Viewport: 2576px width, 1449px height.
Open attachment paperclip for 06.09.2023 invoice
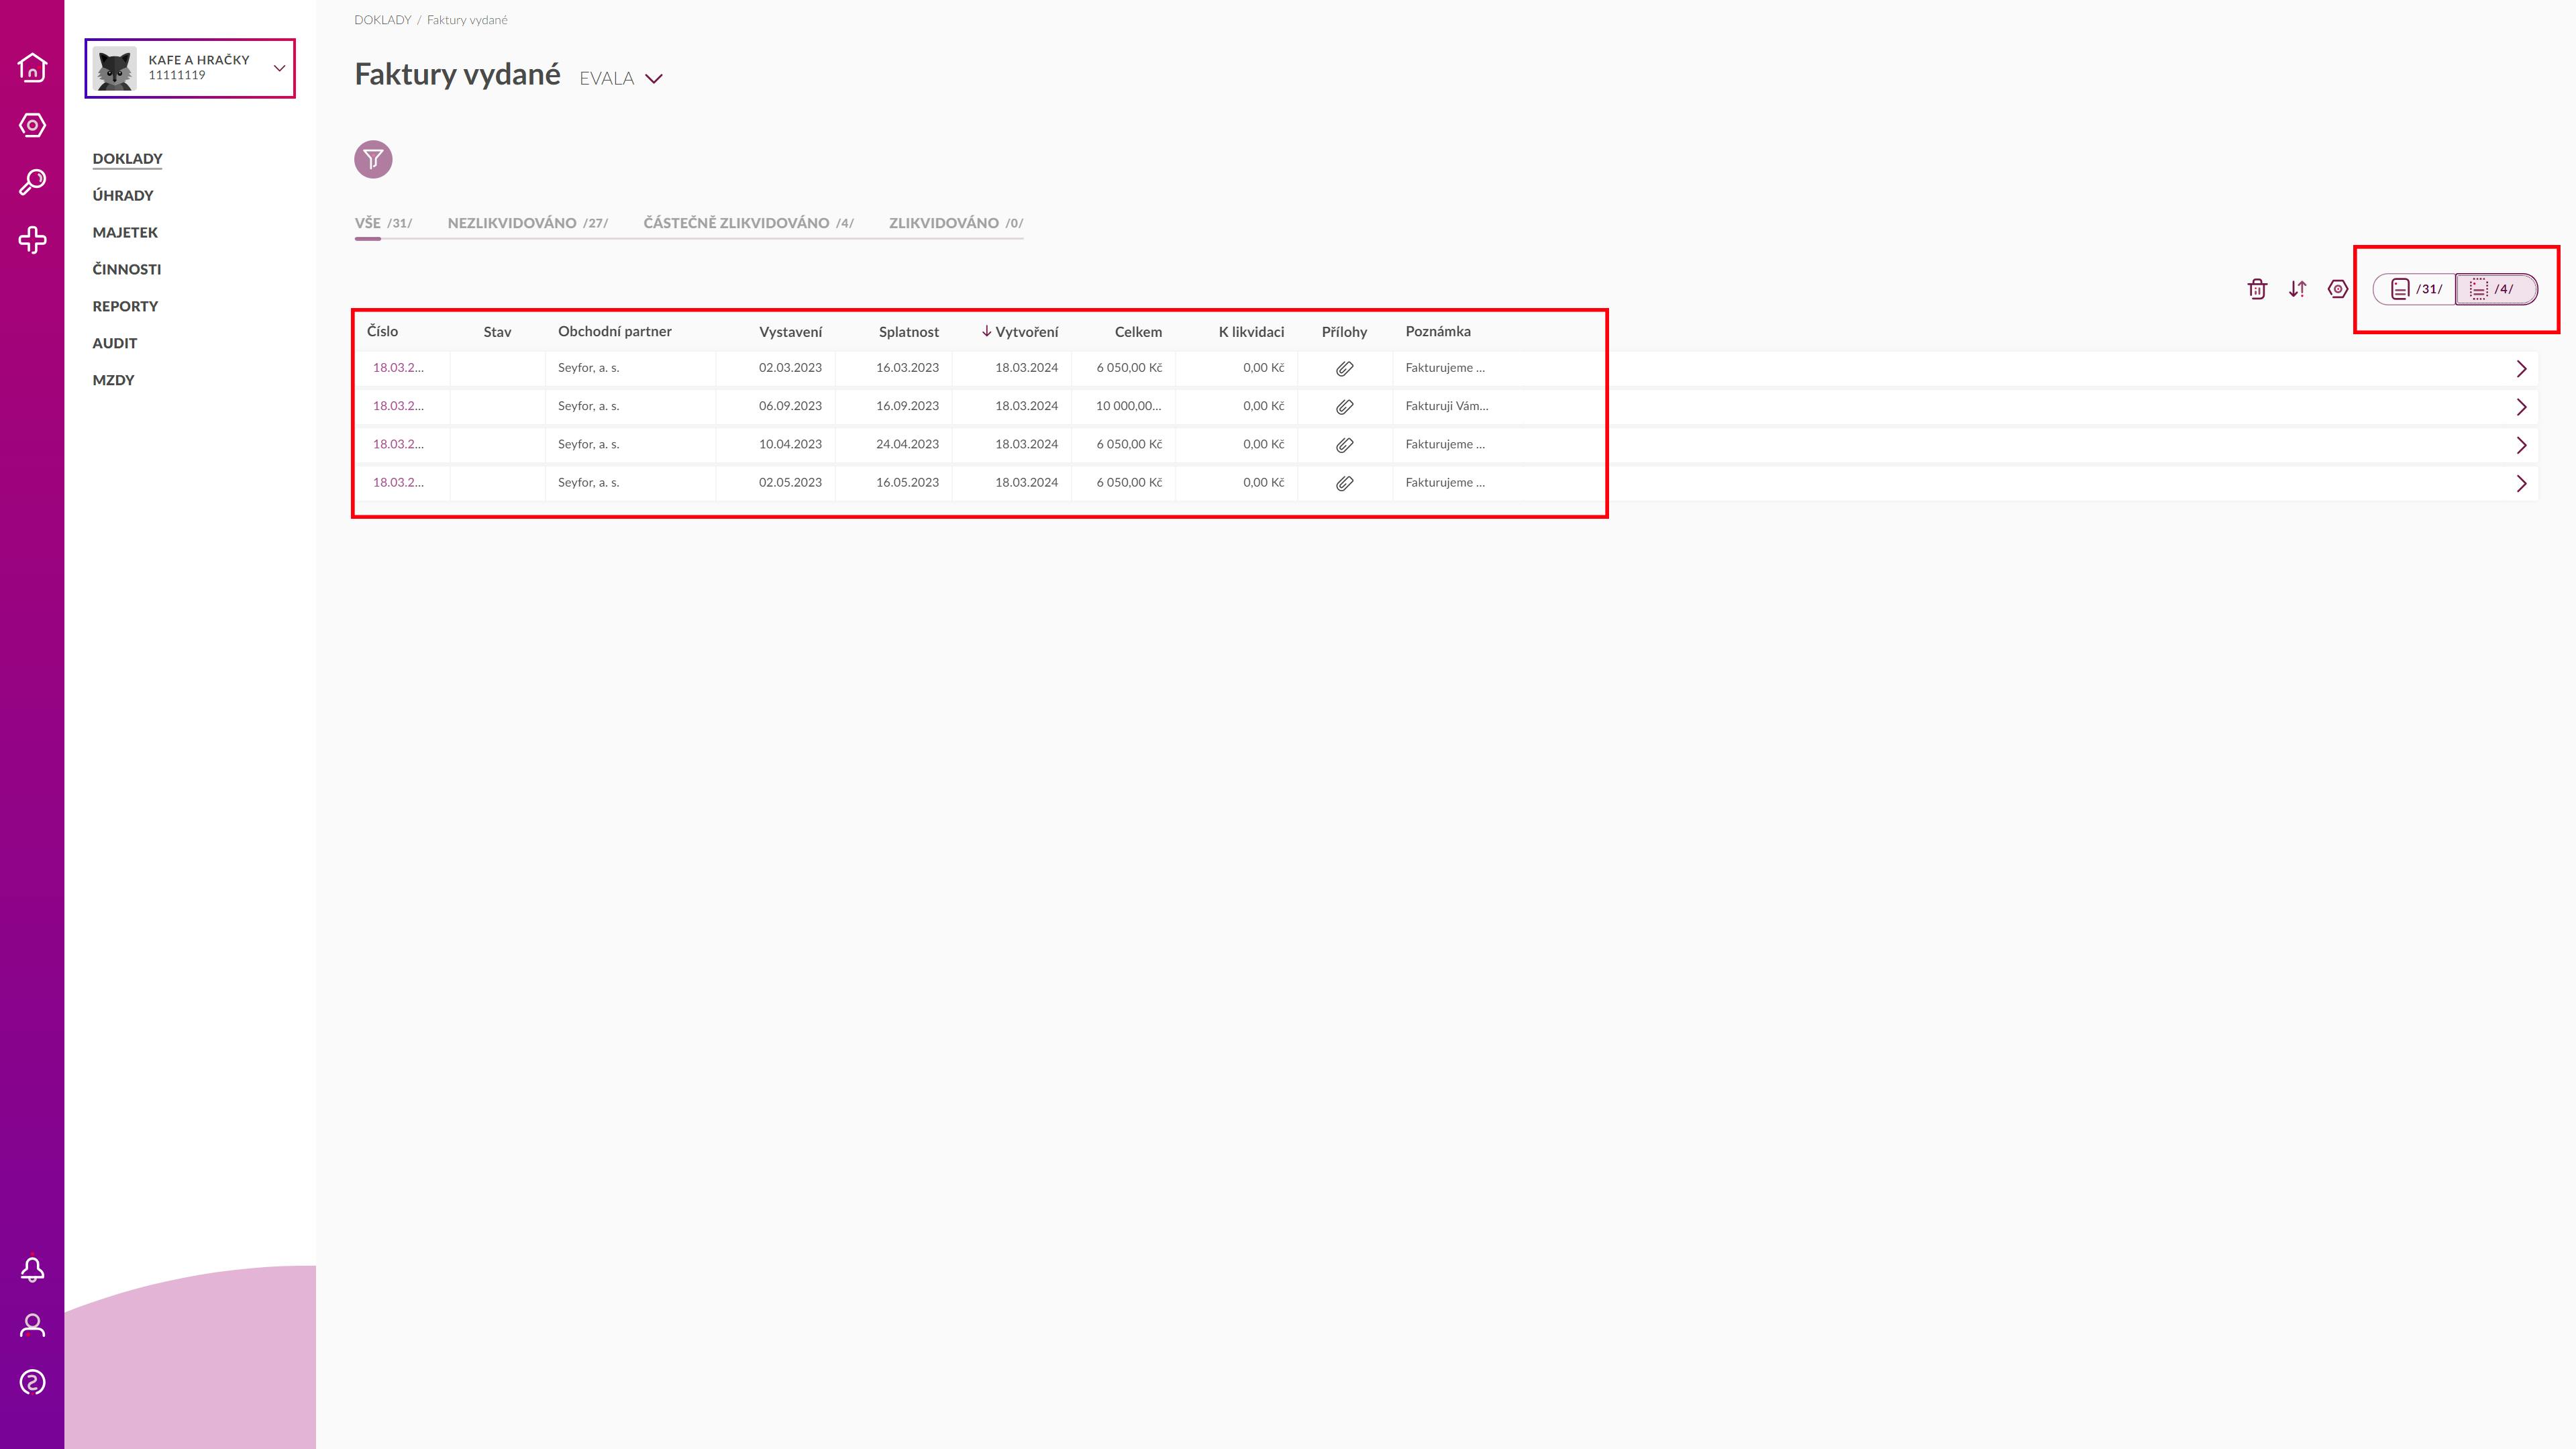(1345, 407)
